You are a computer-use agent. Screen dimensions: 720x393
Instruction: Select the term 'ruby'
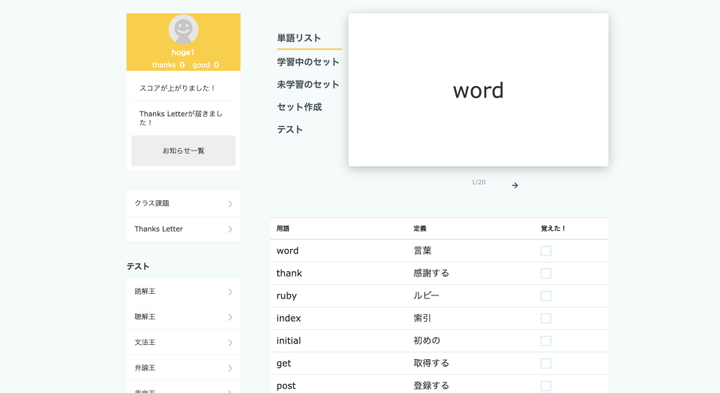[x=287, y=296]
